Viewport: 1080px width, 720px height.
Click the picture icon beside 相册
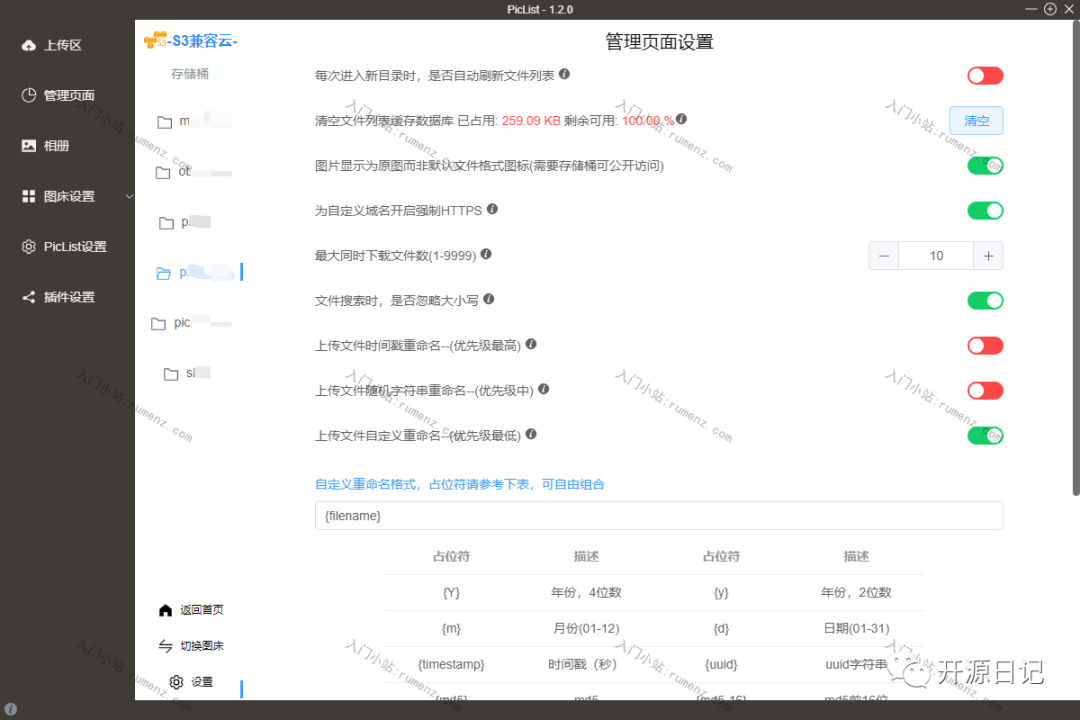coord(28,145)
